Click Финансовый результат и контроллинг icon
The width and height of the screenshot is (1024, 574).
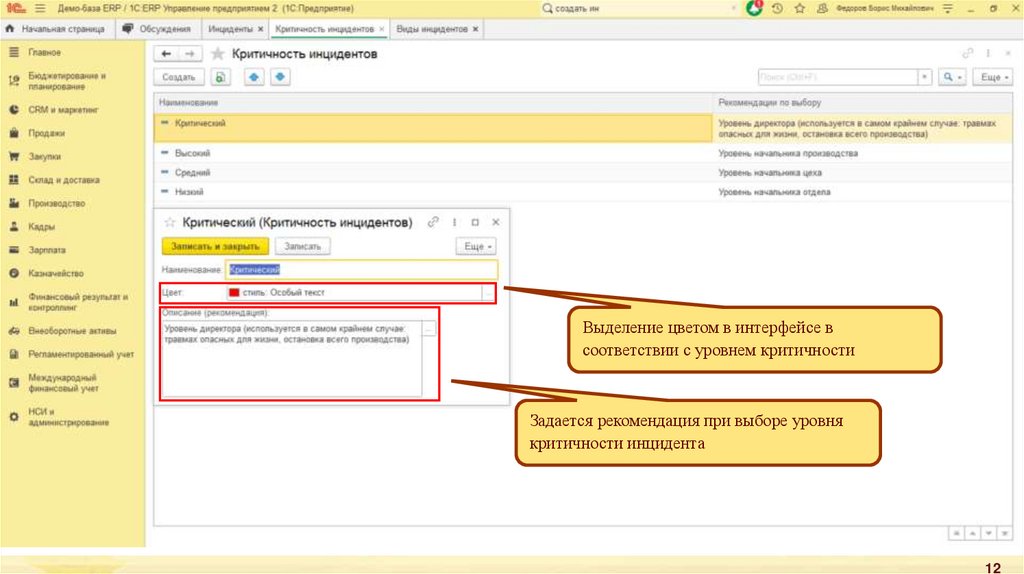coord(14,302)
